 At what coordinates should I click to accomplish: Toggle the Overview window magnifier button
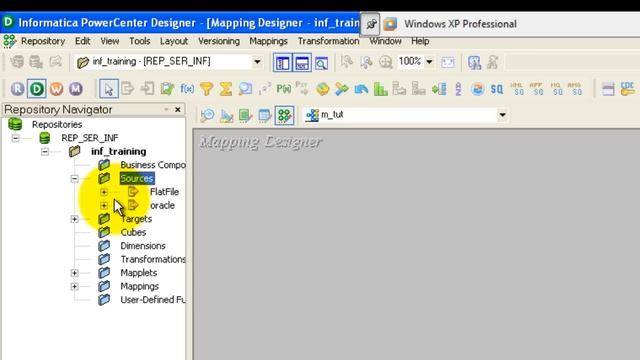pos(321,63)
